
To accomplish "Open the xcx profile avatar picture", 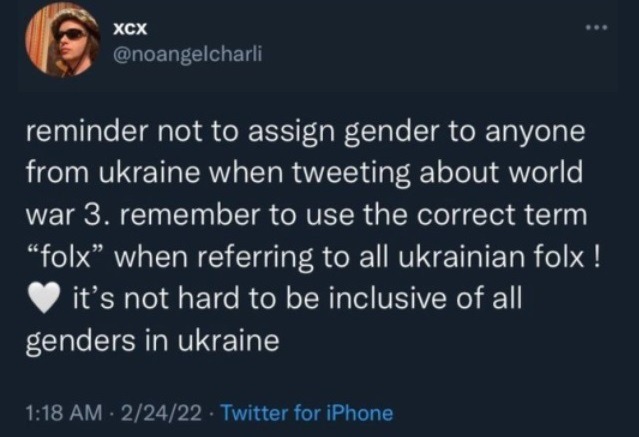I will pos(61,40).
